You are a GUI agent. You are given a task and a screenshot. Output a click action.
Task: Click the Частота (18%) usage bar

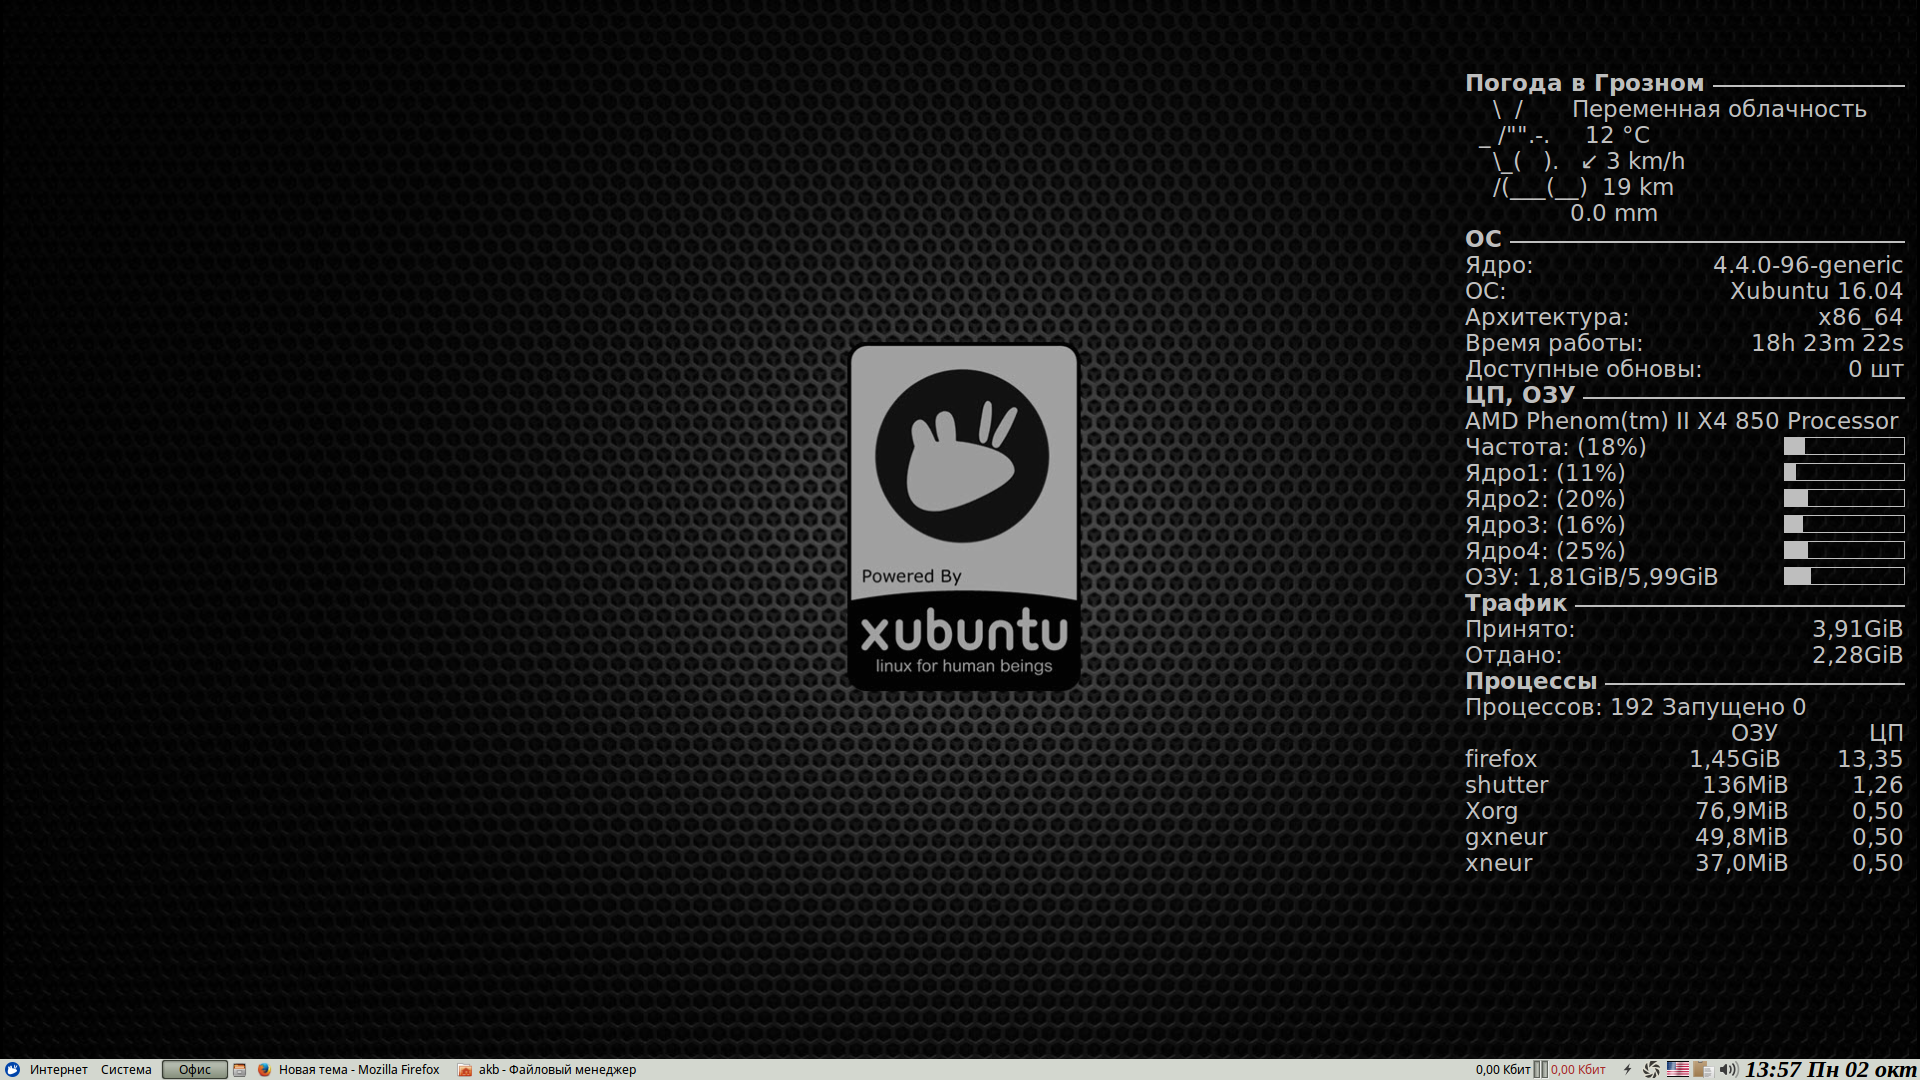[1844, 446]
